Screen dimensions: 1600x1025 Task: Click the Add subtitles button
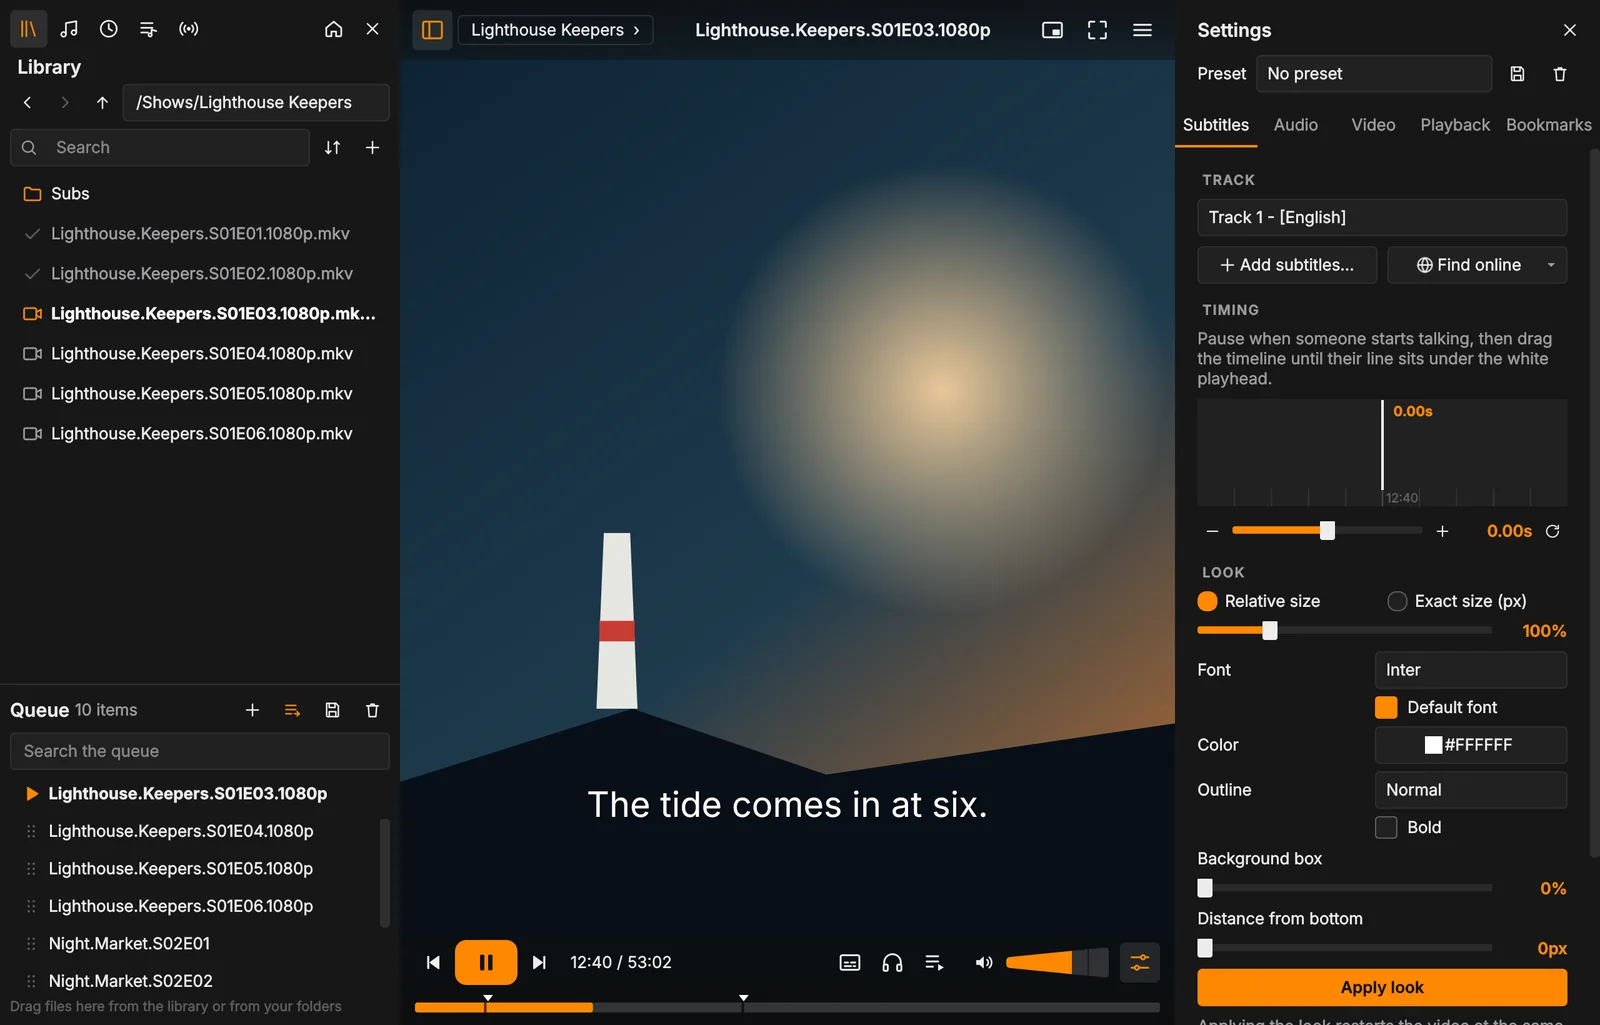pyautogui.click(x=1287, y=265)
